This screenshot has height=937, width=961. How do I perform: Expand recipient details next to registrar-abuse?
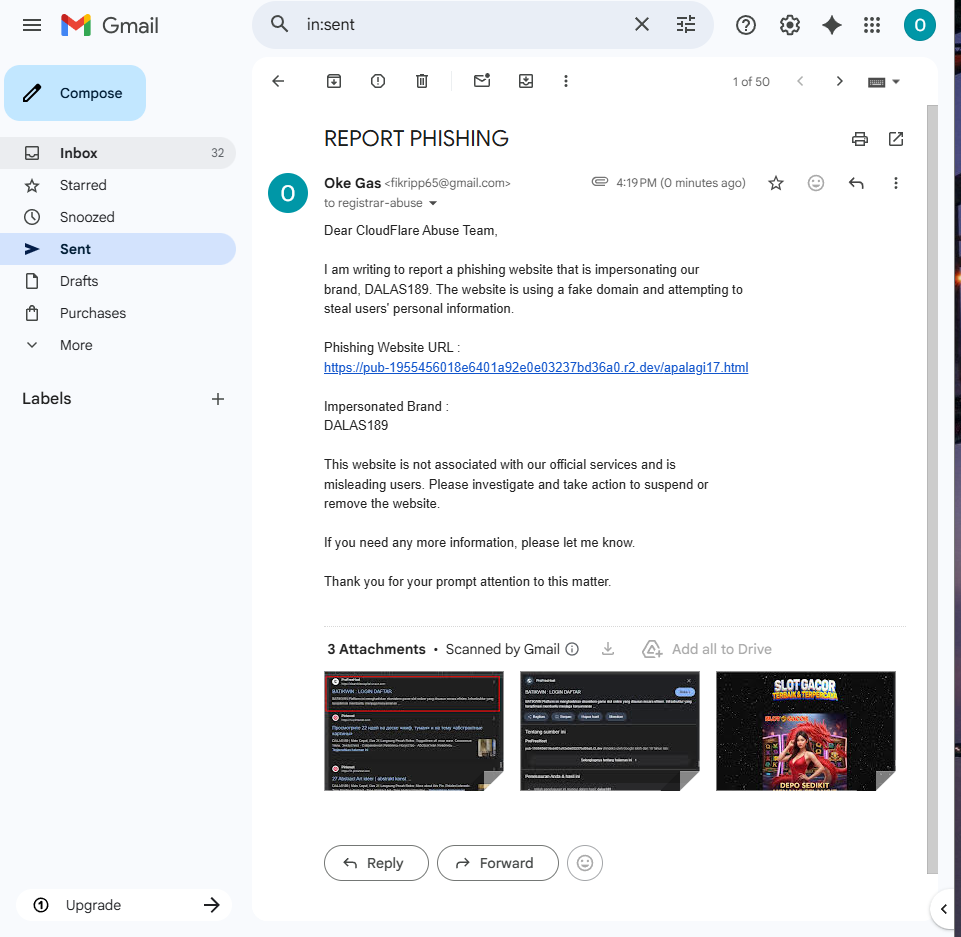pos(433,203)
